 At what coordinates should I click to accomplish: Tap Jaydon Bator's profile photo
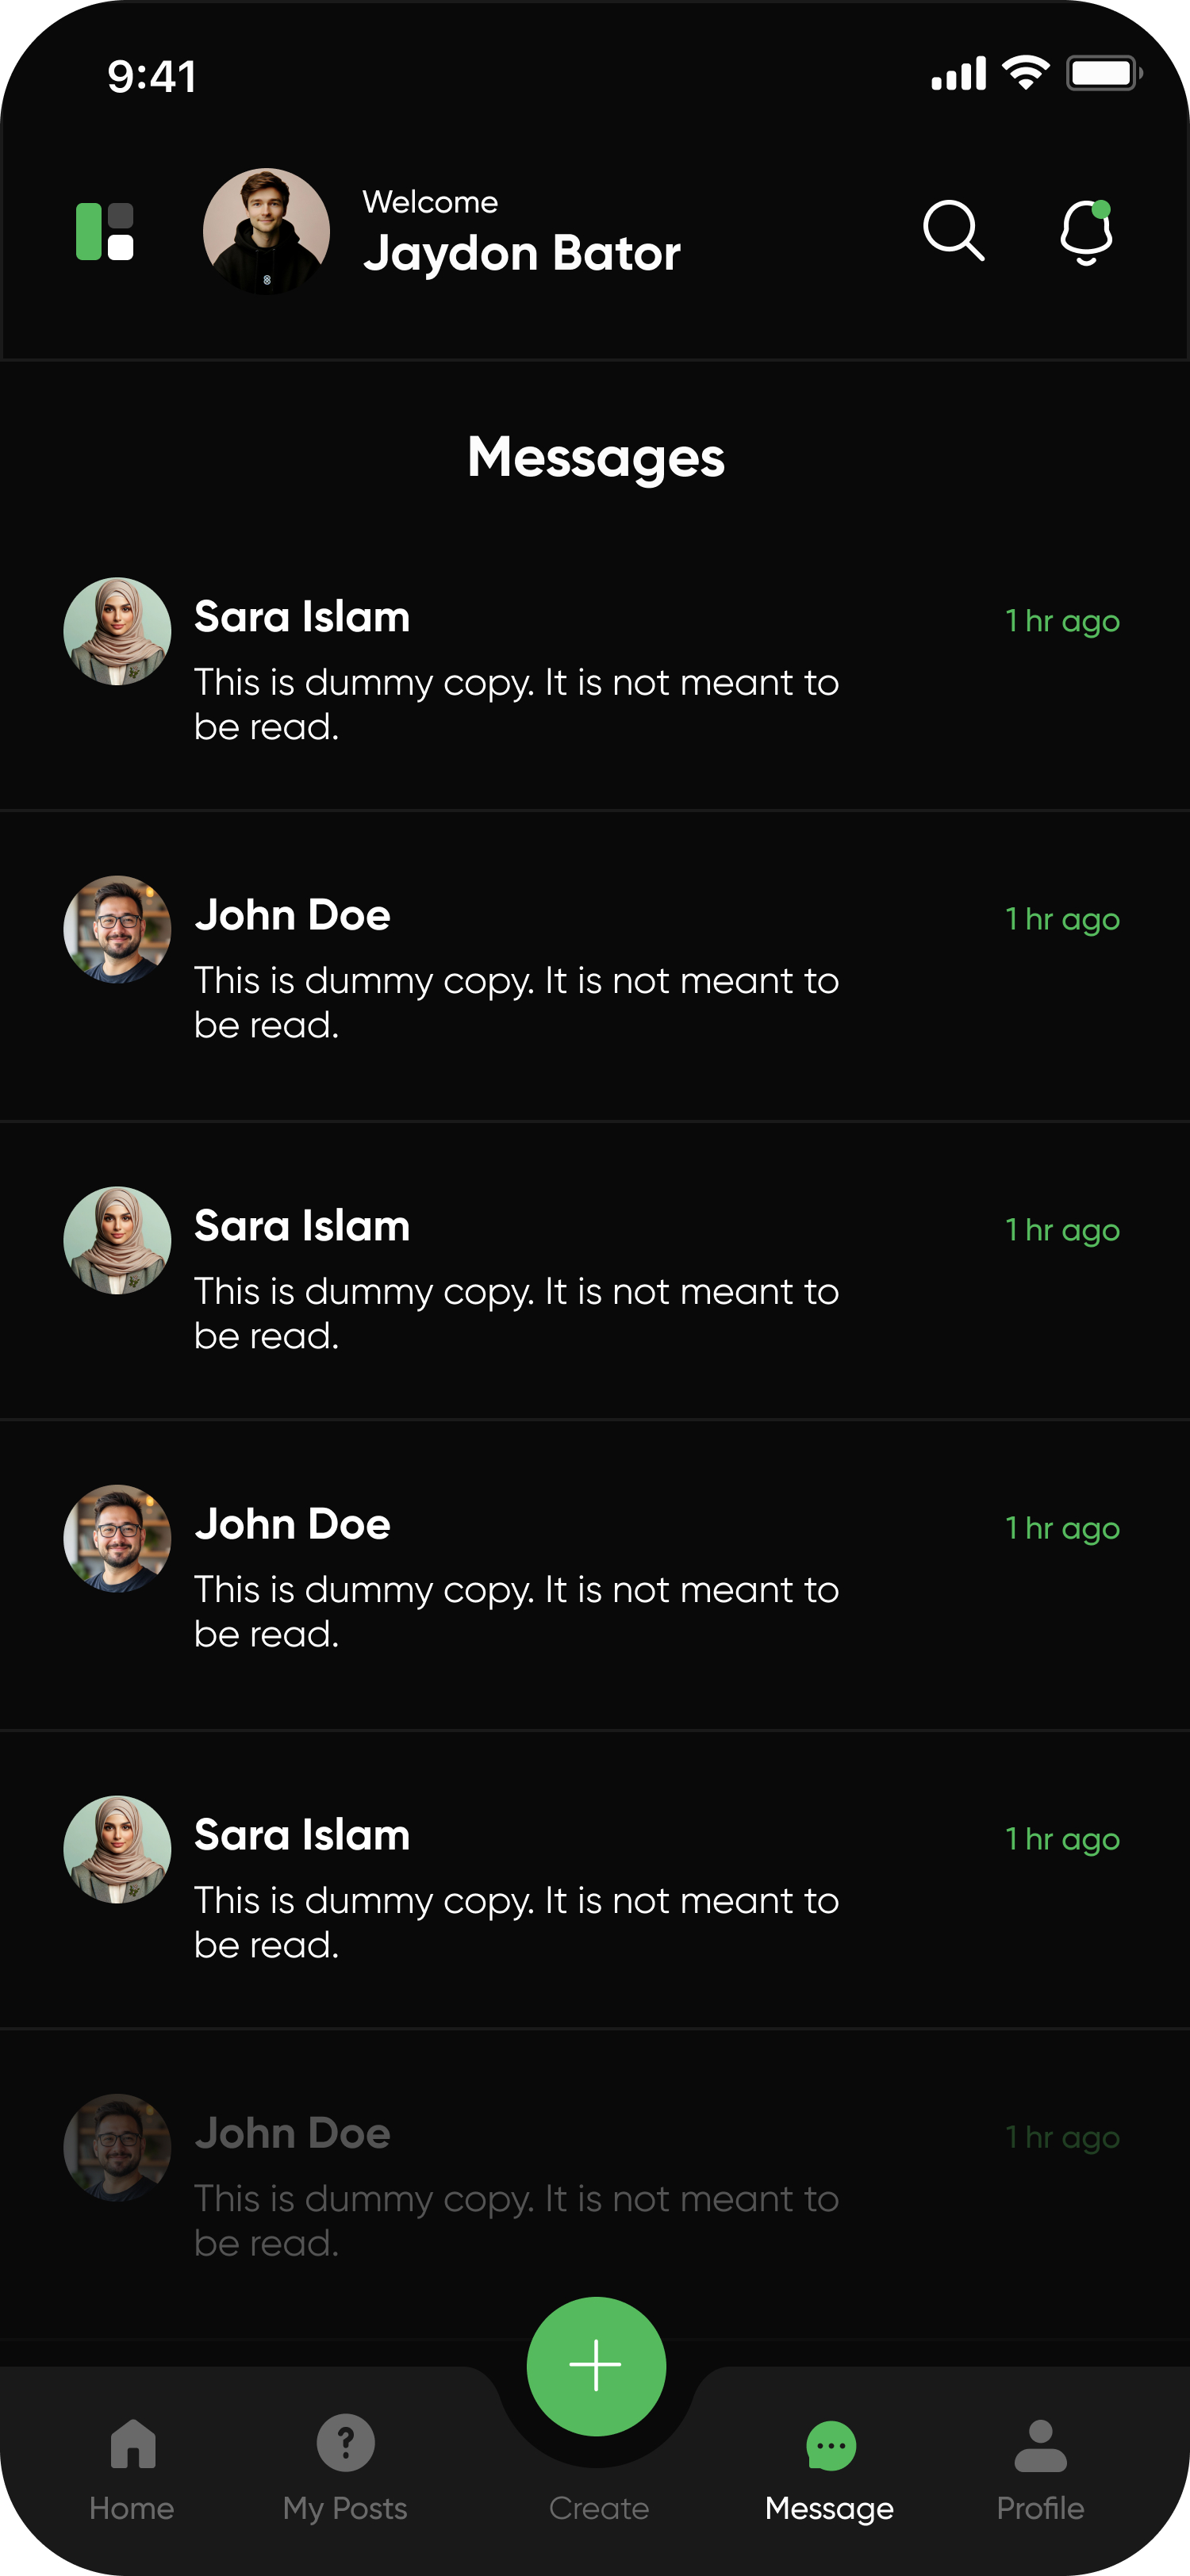[266, 232]
